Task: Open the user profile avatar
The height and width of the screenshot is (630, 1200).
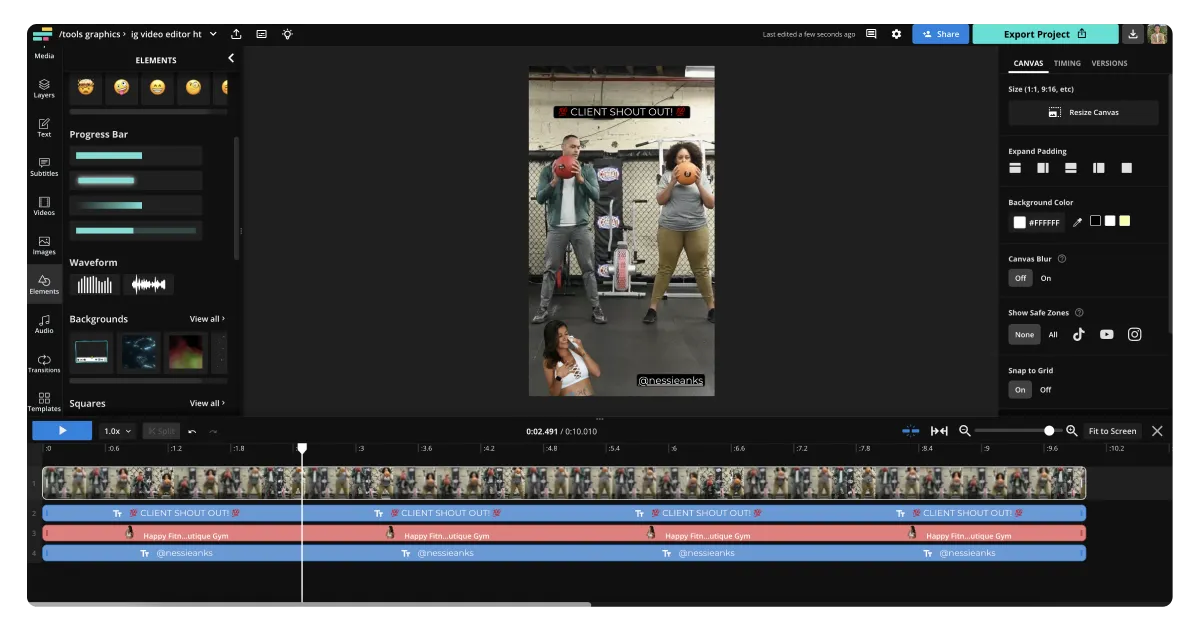Action: (x=1158, y=34)
